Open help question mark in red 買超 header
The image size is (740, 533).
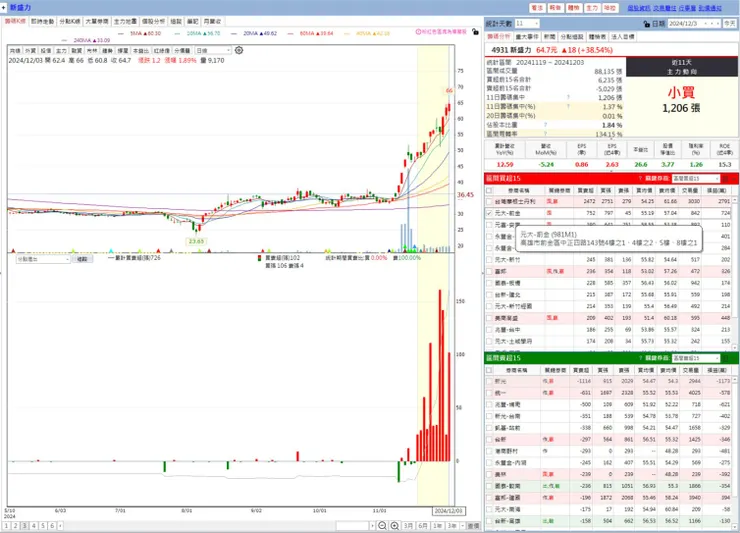640,178
